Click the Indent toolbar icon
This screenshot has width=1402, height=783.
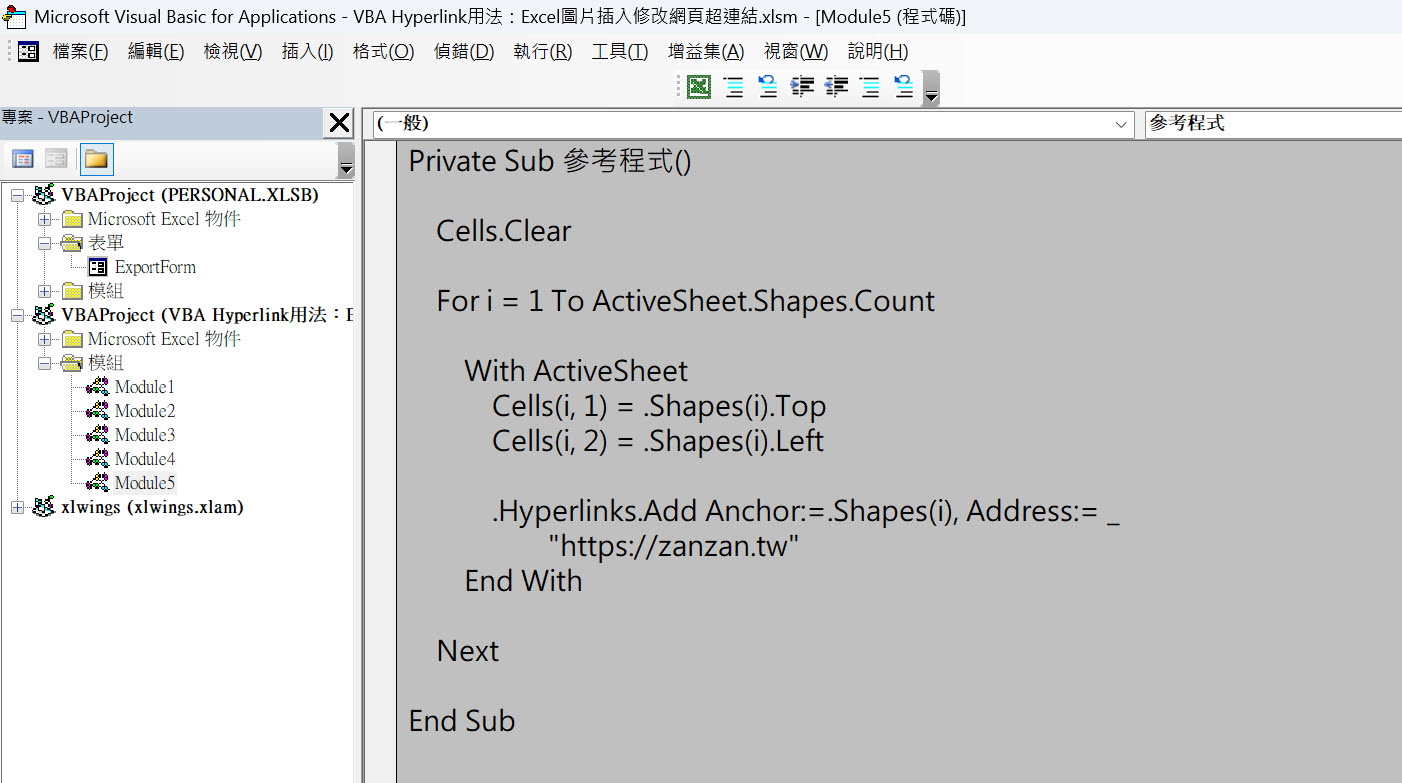click(x=802, y=87)
